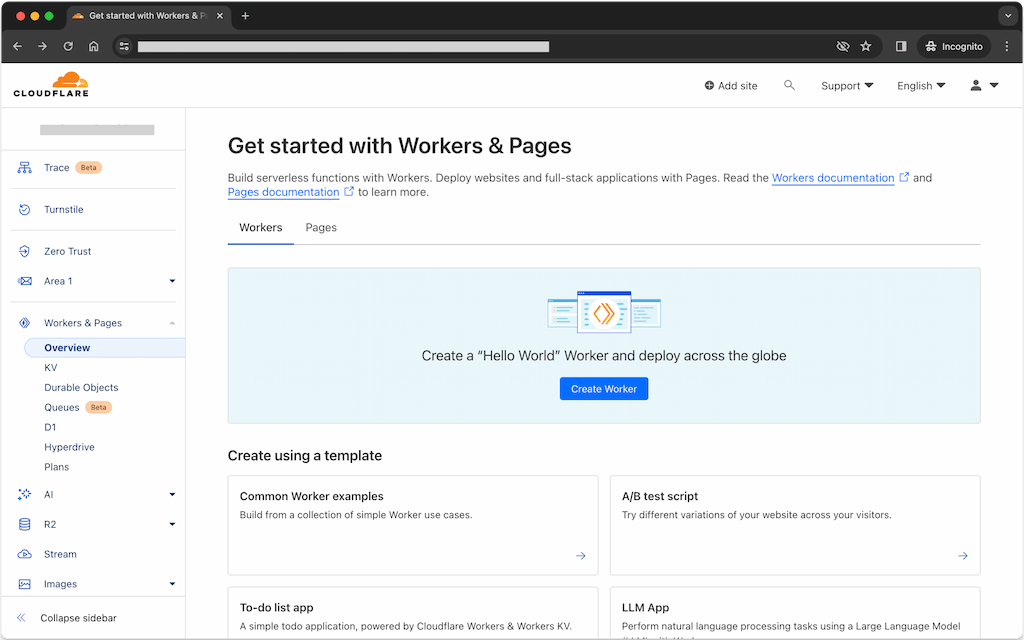1024x640 pixels.
Task: Expand the R2 sidebar section
Action: click(x=172, y=524)
